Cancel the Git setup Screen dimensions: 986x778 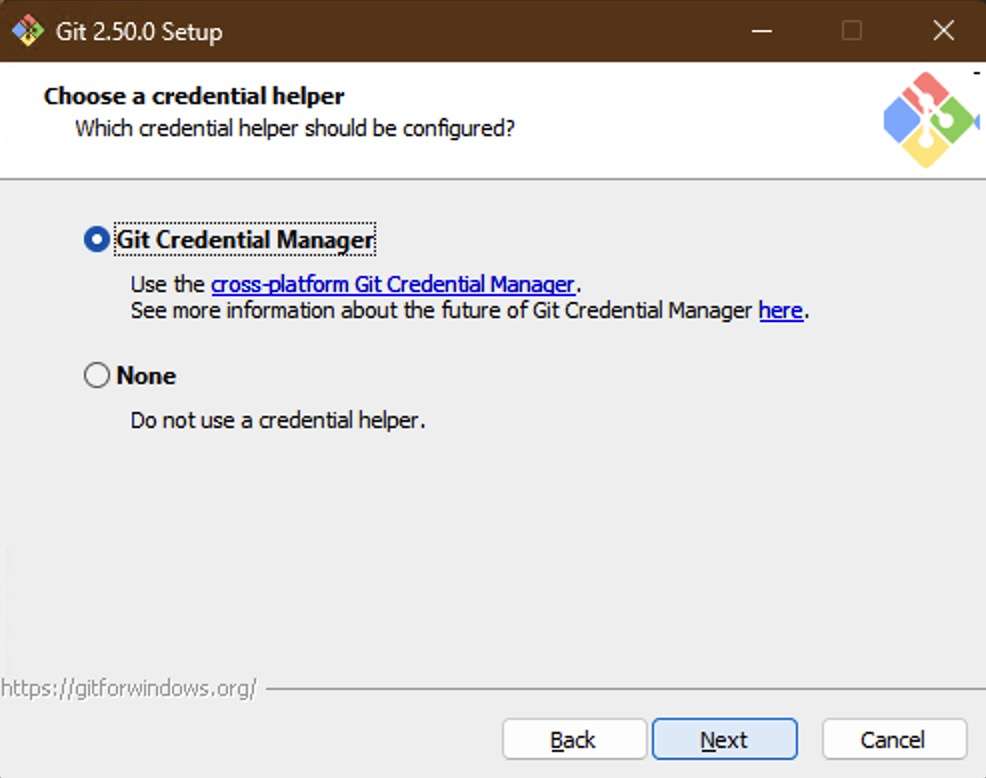click(x=894, y=739)
